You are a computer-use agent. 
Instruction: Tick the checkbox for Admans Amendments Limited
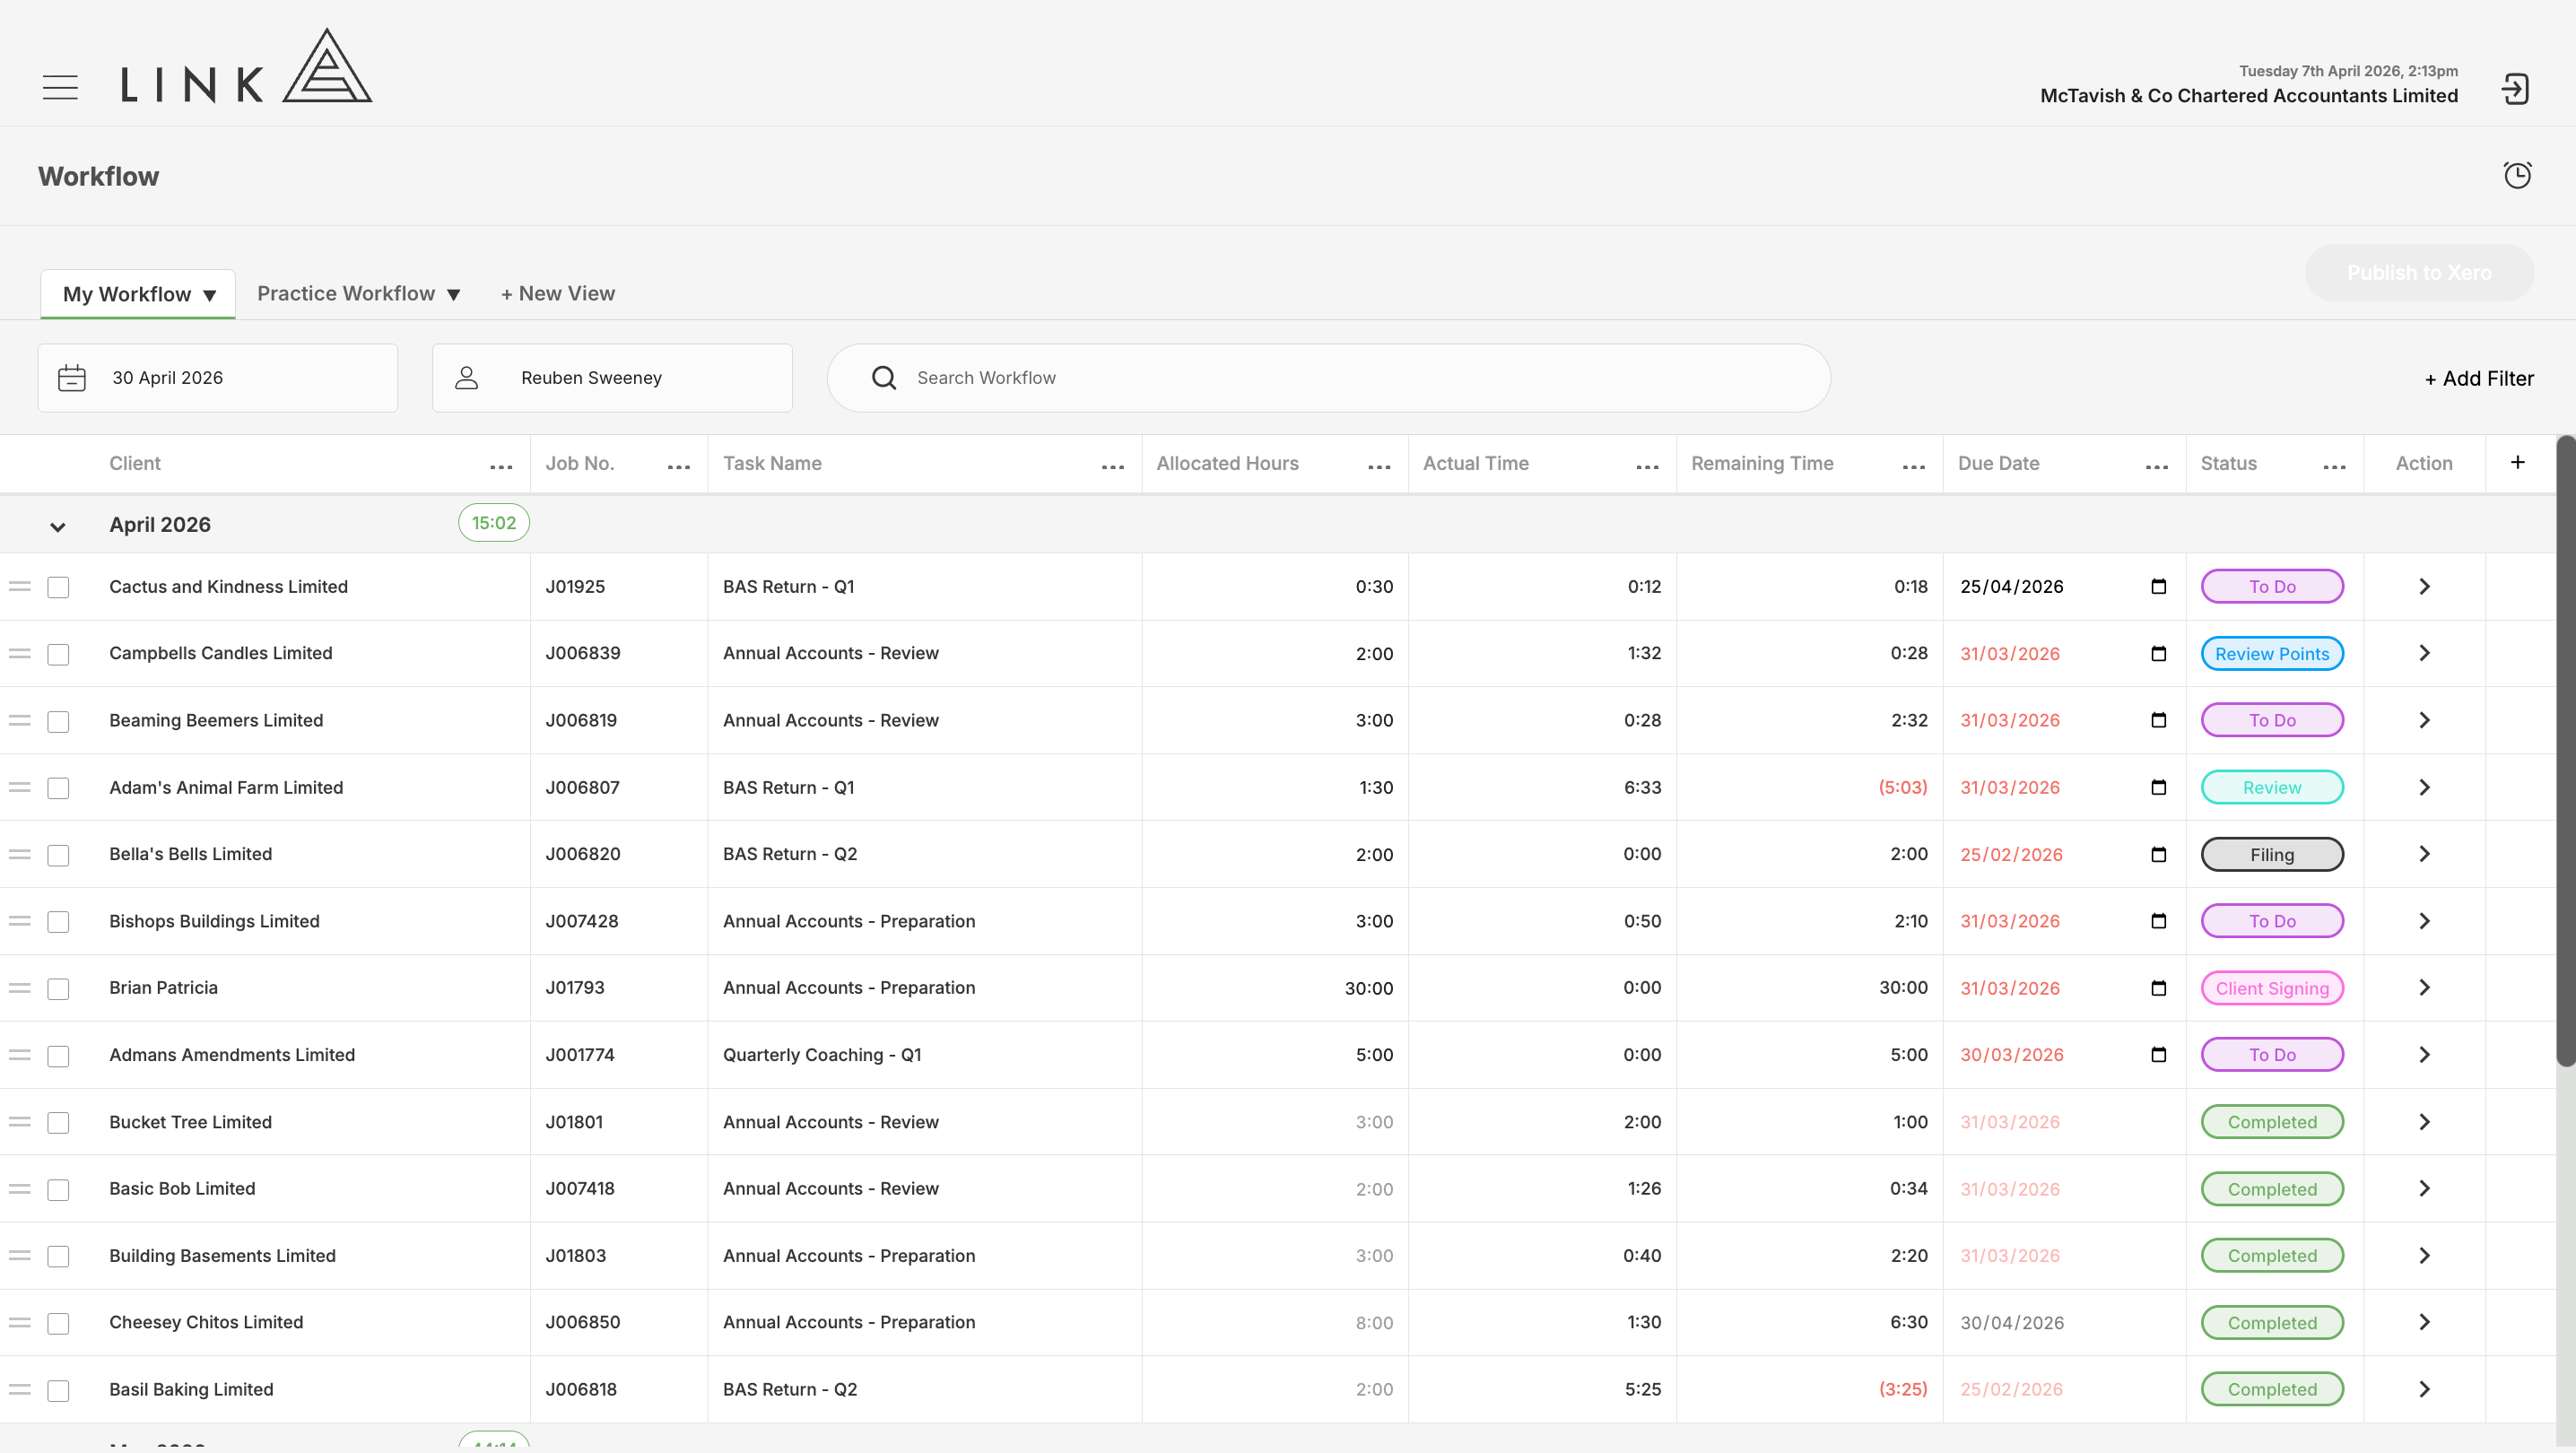pyautogui.click(x=59, y=1056)
